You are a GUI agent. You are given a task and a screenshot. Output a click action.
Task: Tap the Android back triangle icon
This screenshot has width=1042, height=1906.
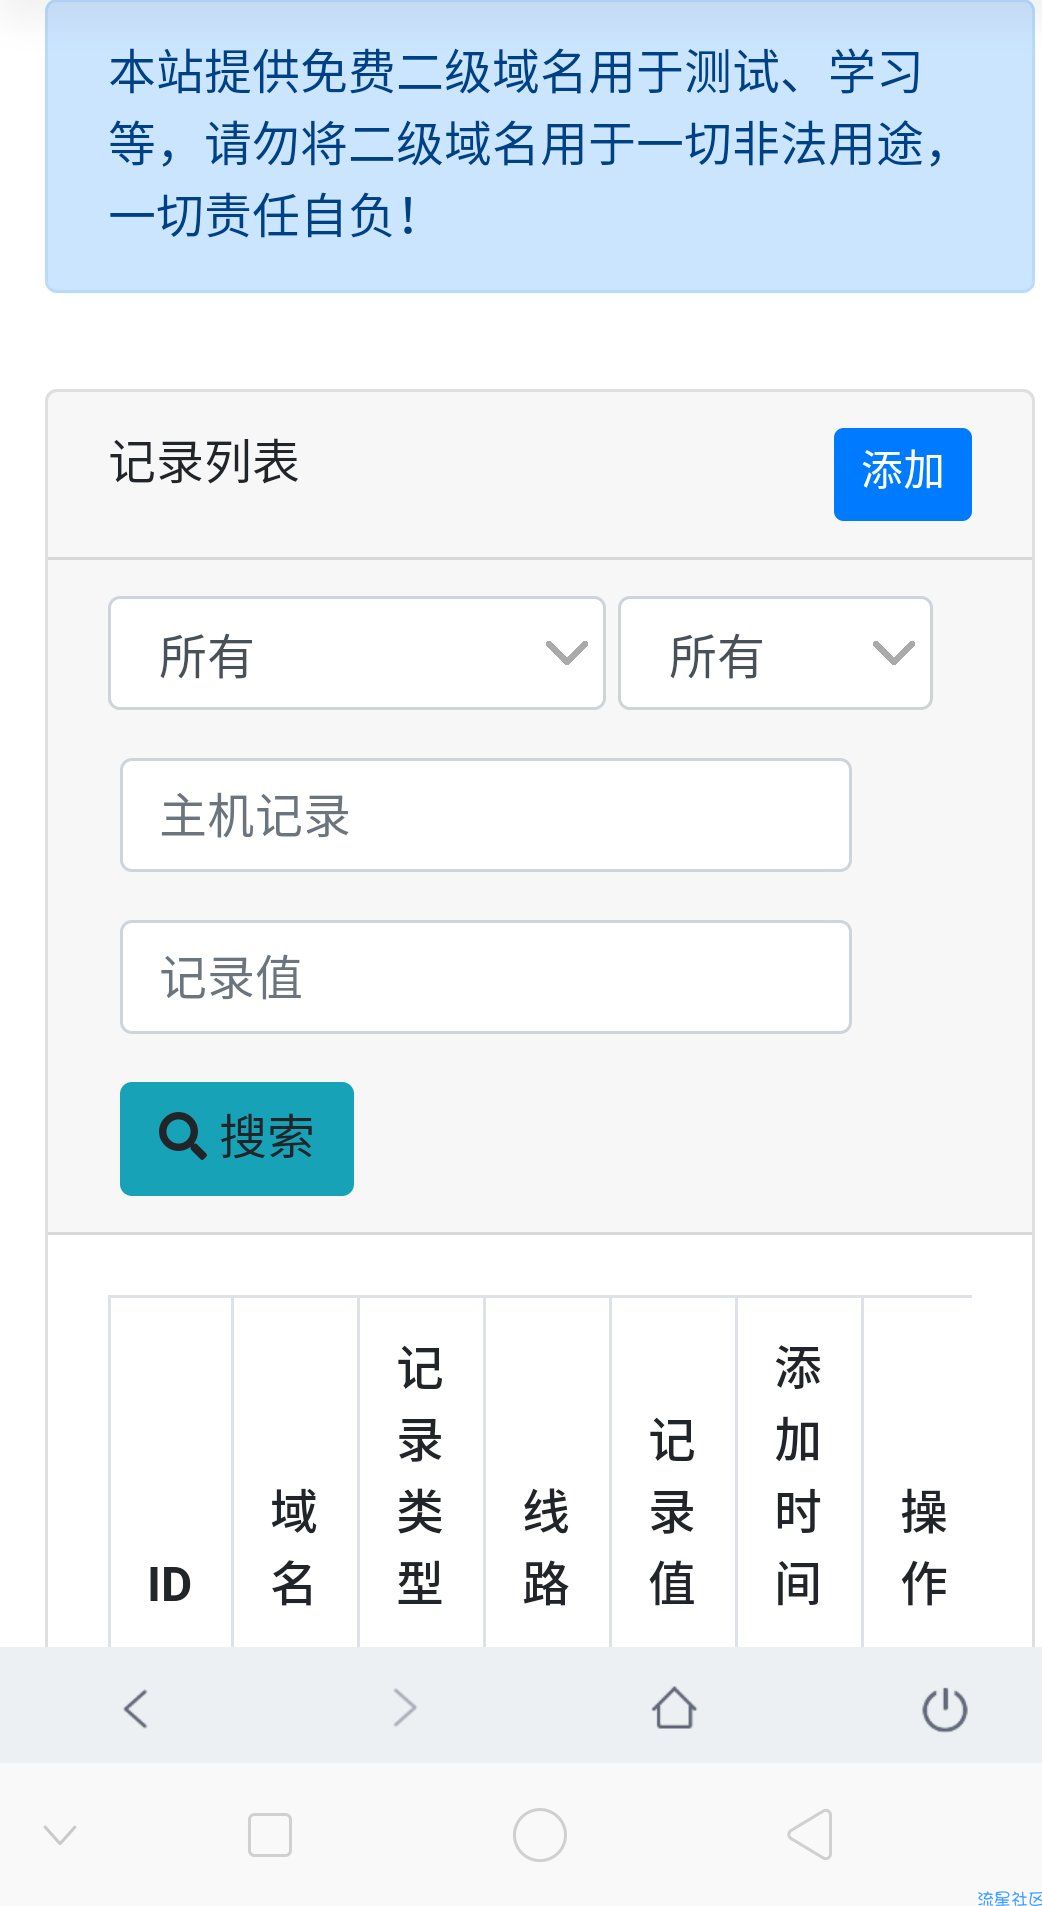click(810, 1835)
